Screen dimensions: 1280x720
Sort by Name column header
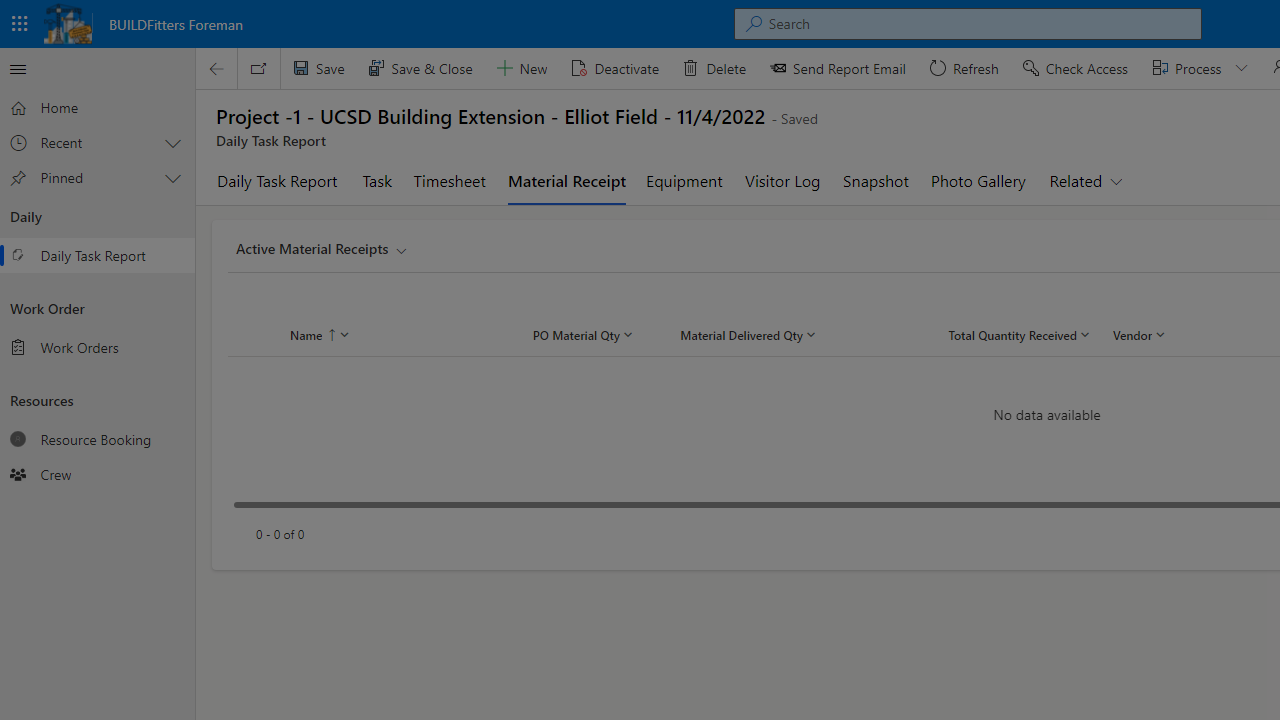coord(319,336)
